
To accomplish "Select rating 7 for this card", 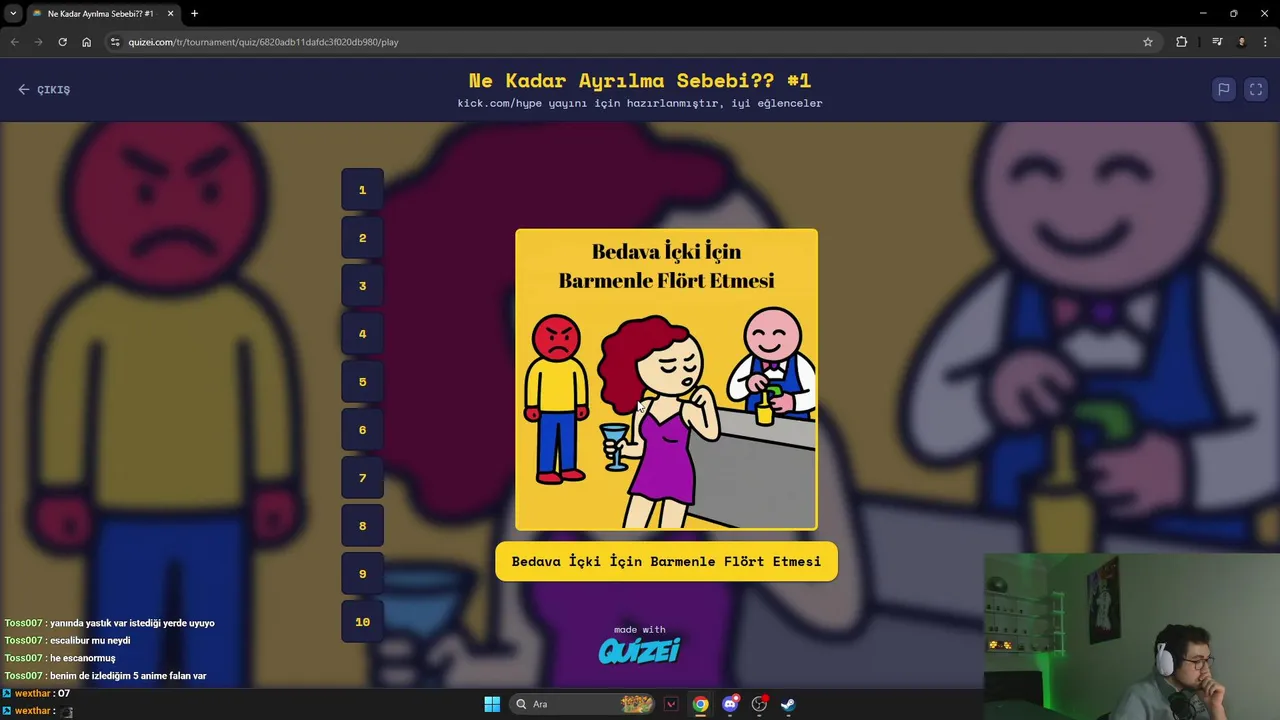I will (362, 478).
